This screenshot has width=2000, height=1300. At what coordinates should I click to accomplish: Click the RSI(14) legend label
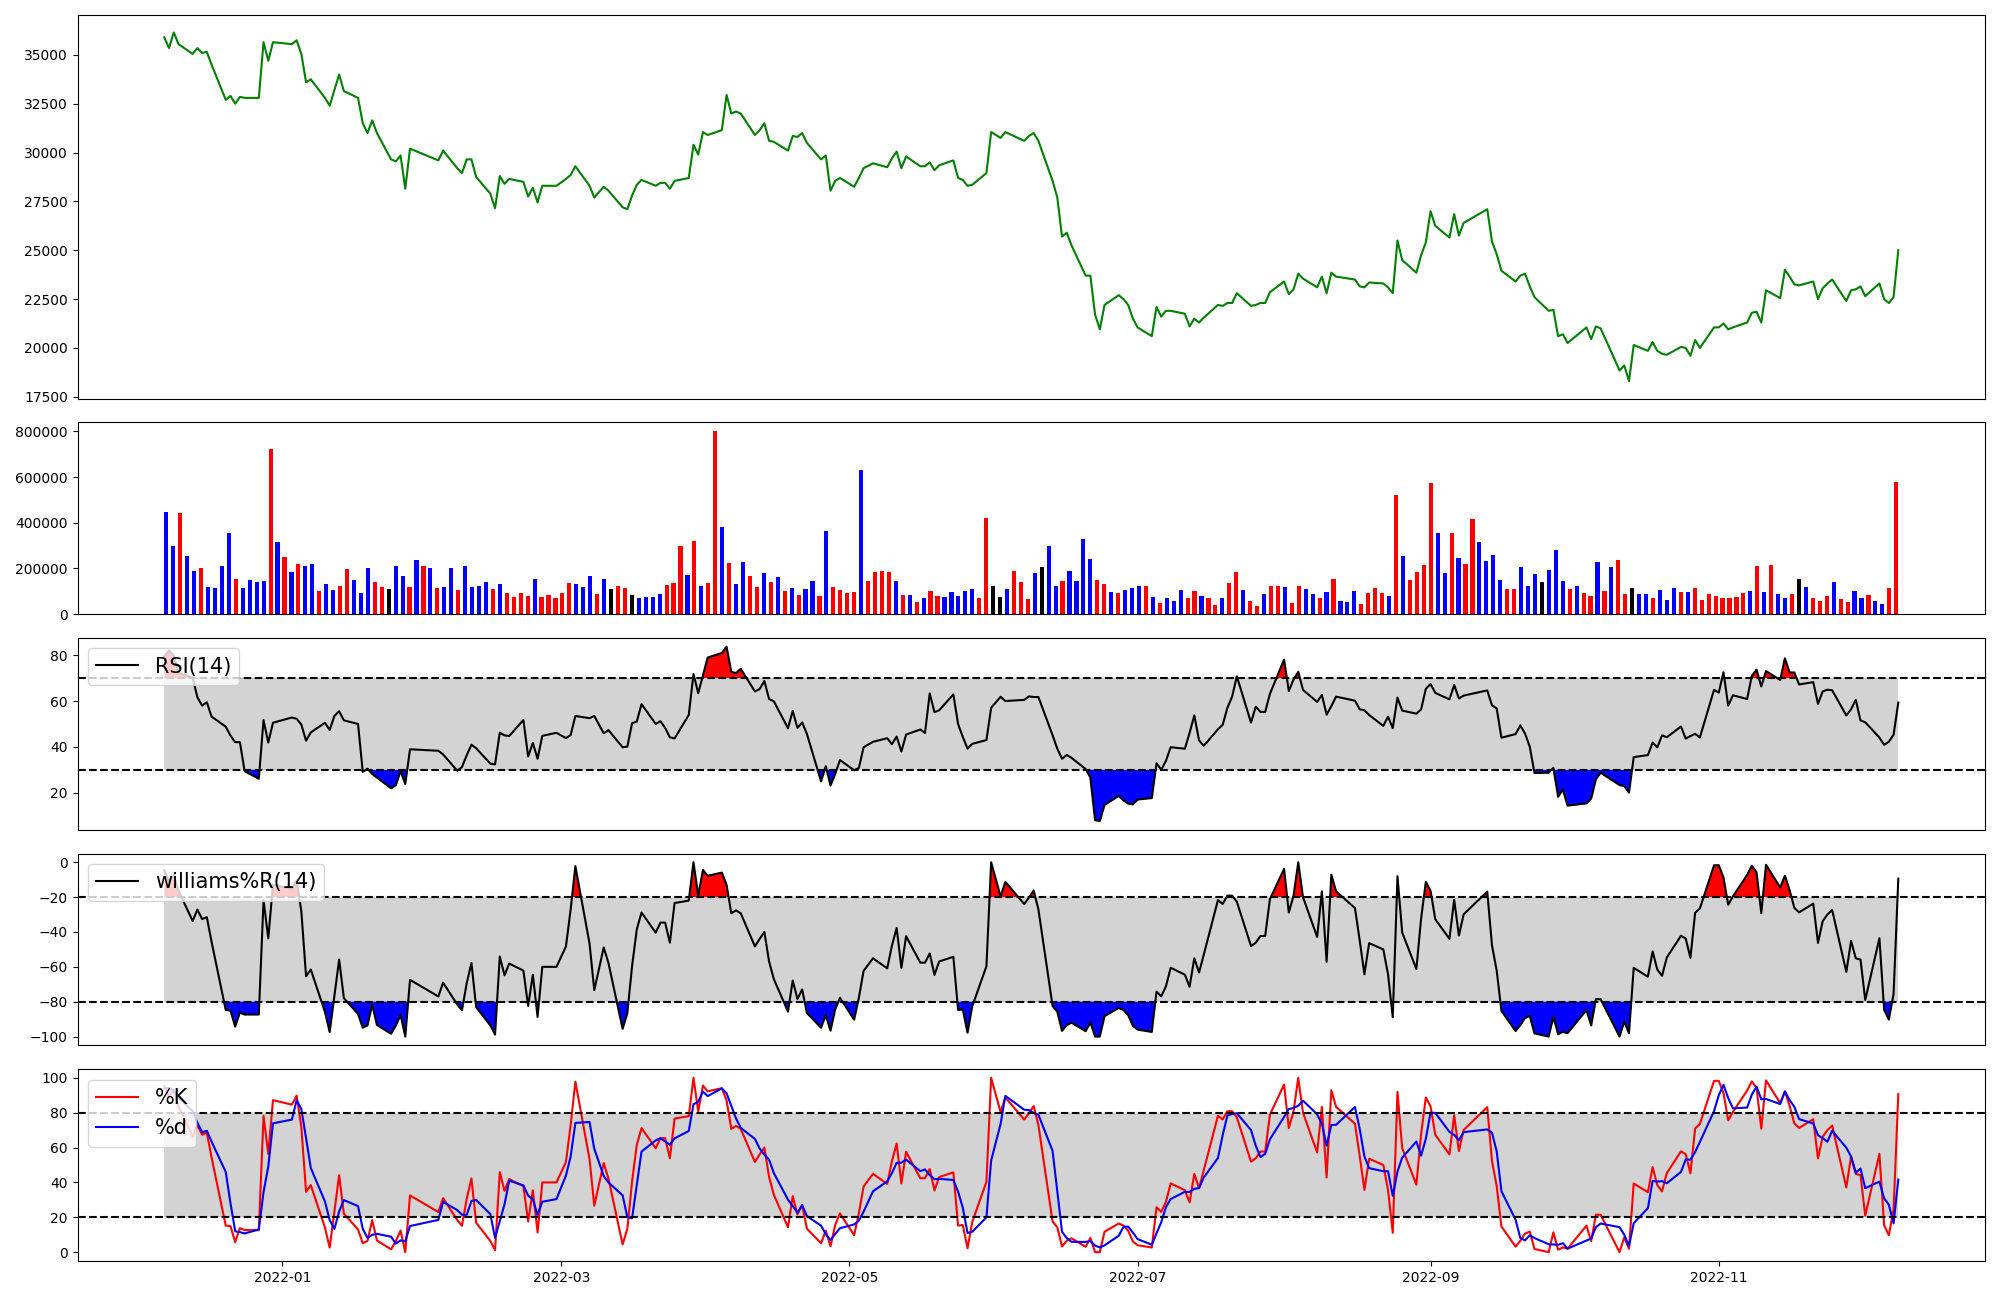pos(192,666)
